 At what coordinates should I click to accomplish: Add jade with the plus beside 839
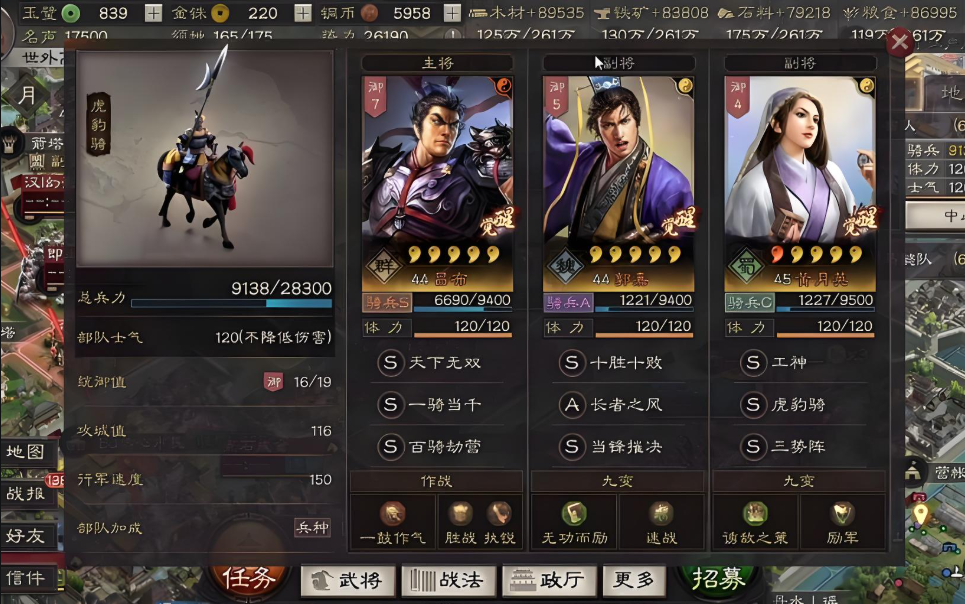[x=153, y=12]
